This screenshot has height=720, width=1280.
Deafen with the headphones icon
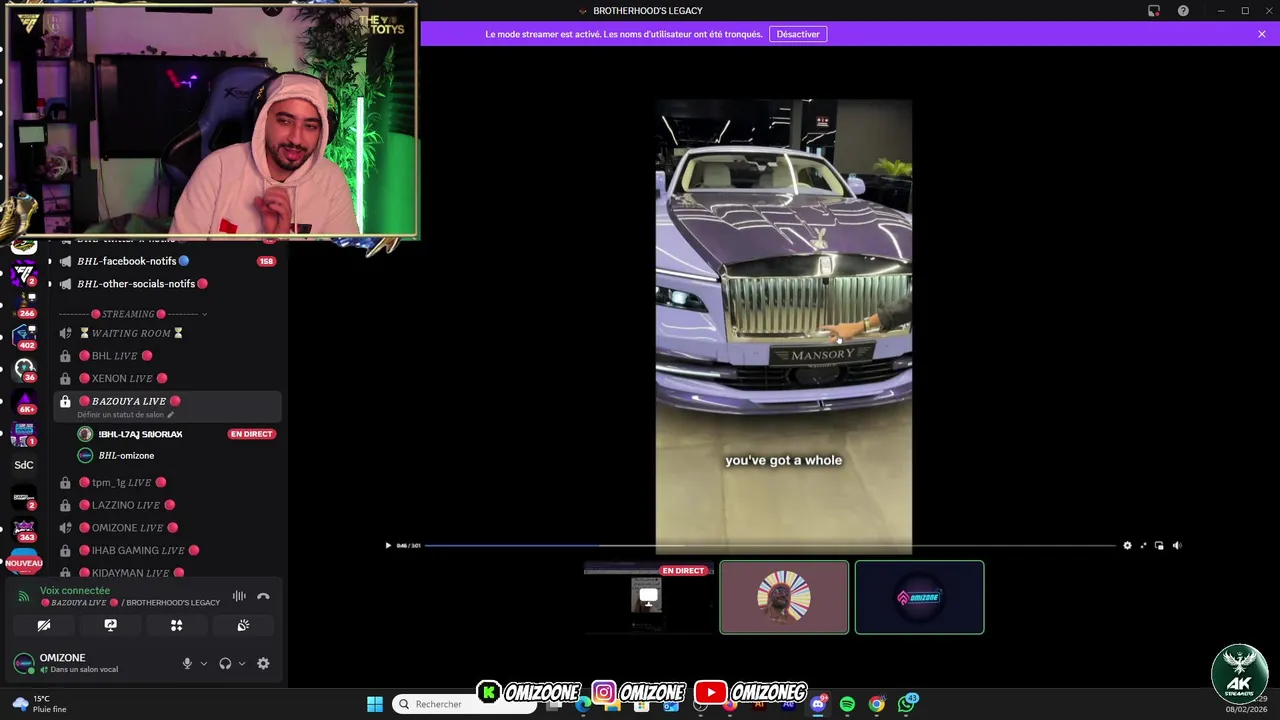[x=225, y=663]
